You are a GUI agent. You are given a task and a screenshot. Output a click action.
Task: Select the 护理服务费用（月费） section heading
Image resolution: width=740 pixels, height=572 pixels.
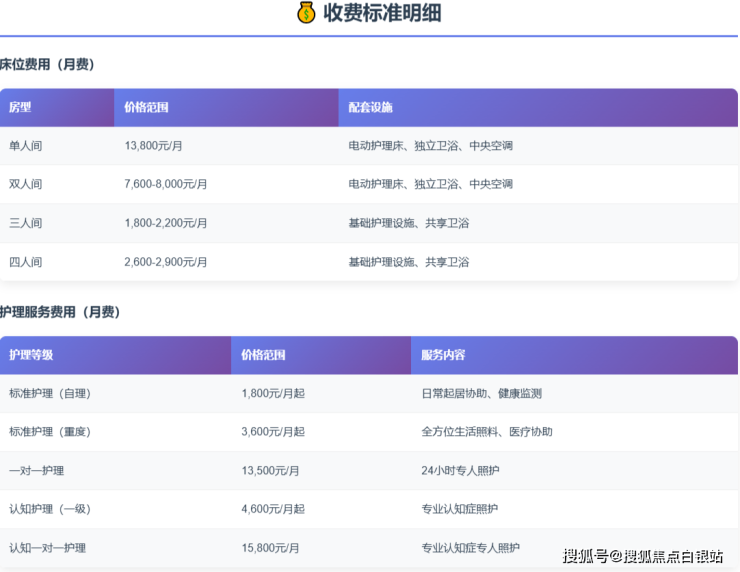point(60,312)
